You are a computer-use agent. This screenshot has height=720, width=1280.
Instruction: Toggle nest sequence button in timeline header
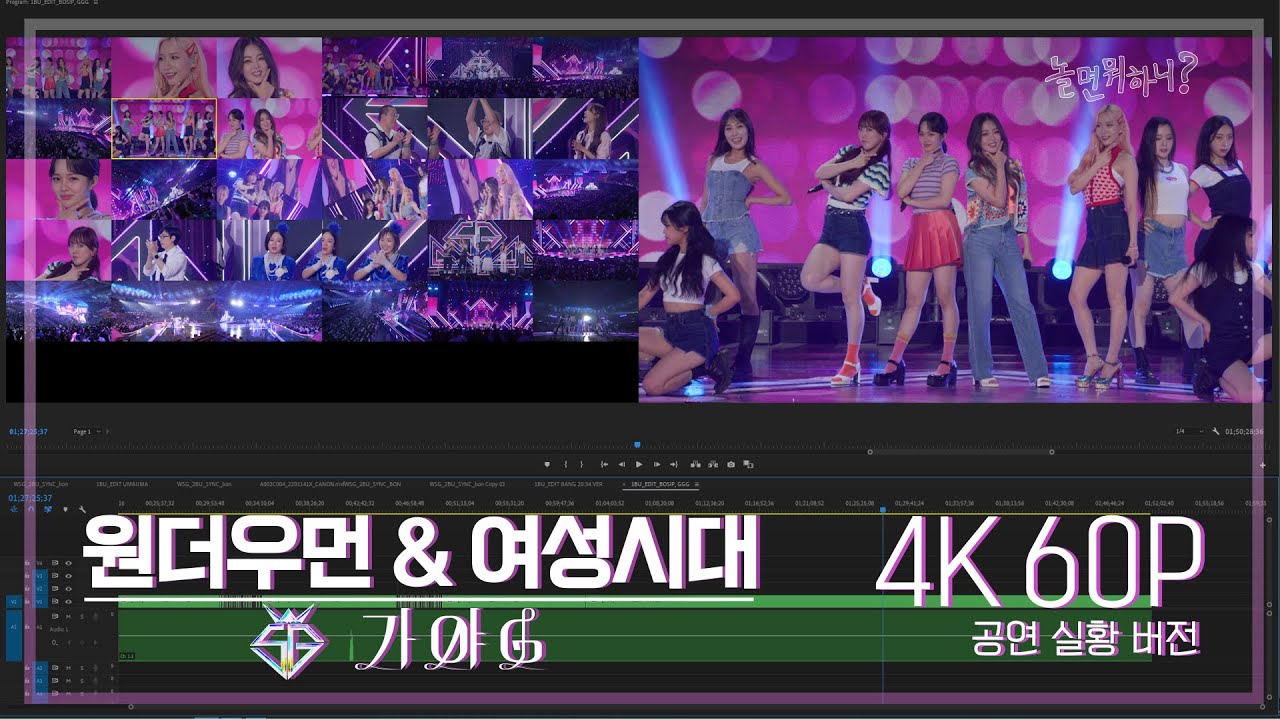(x=13, y=509)
